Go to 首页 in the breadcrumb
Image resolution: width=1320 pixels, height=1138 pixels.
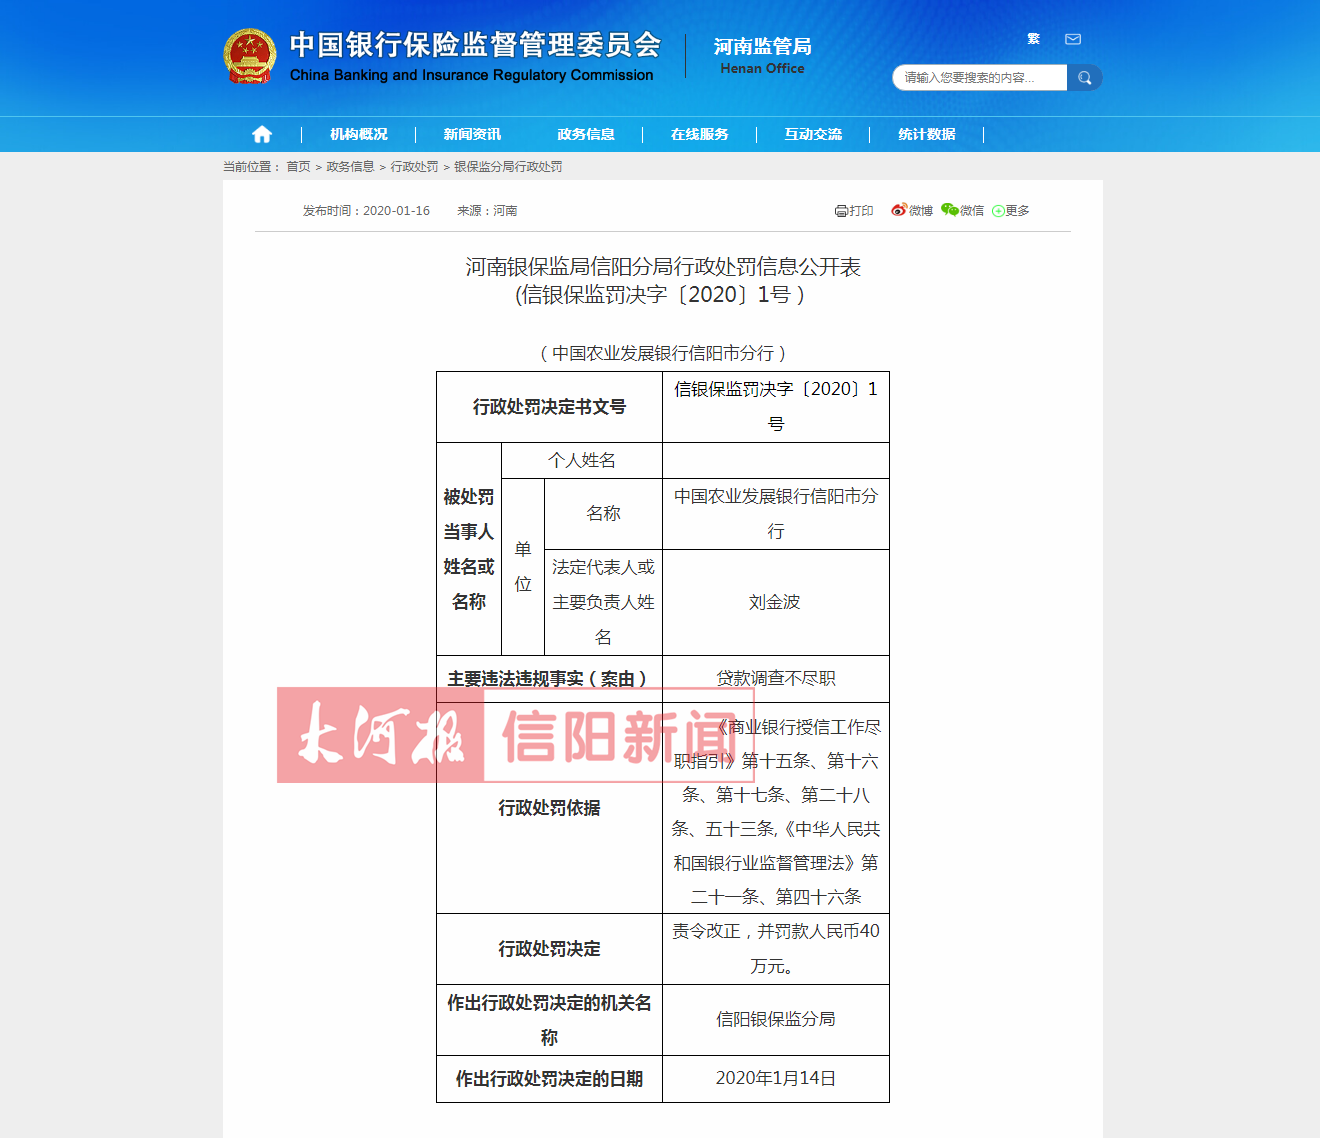[298, 167]
